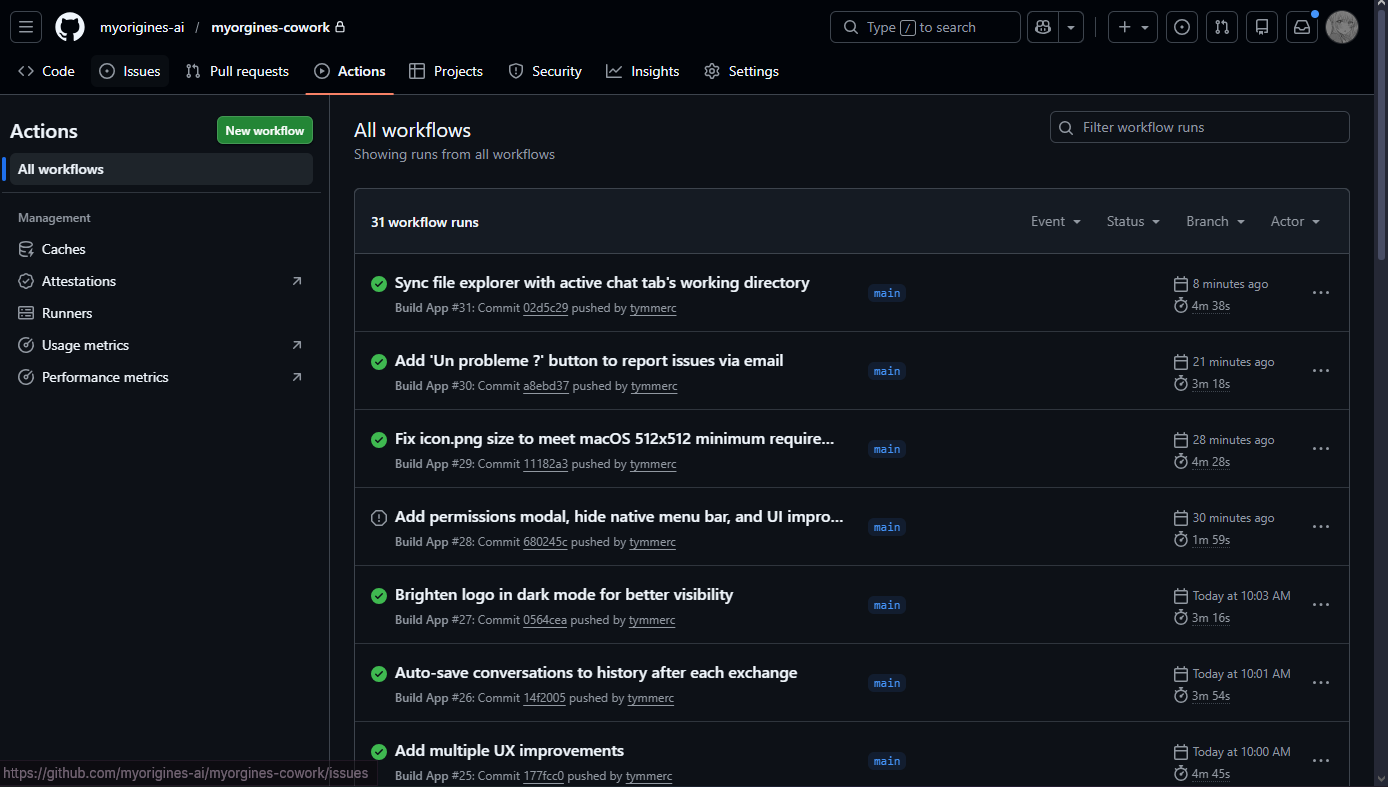Click the success status icon for Build App #30
1388x787 pixels.
coord(379,362)
